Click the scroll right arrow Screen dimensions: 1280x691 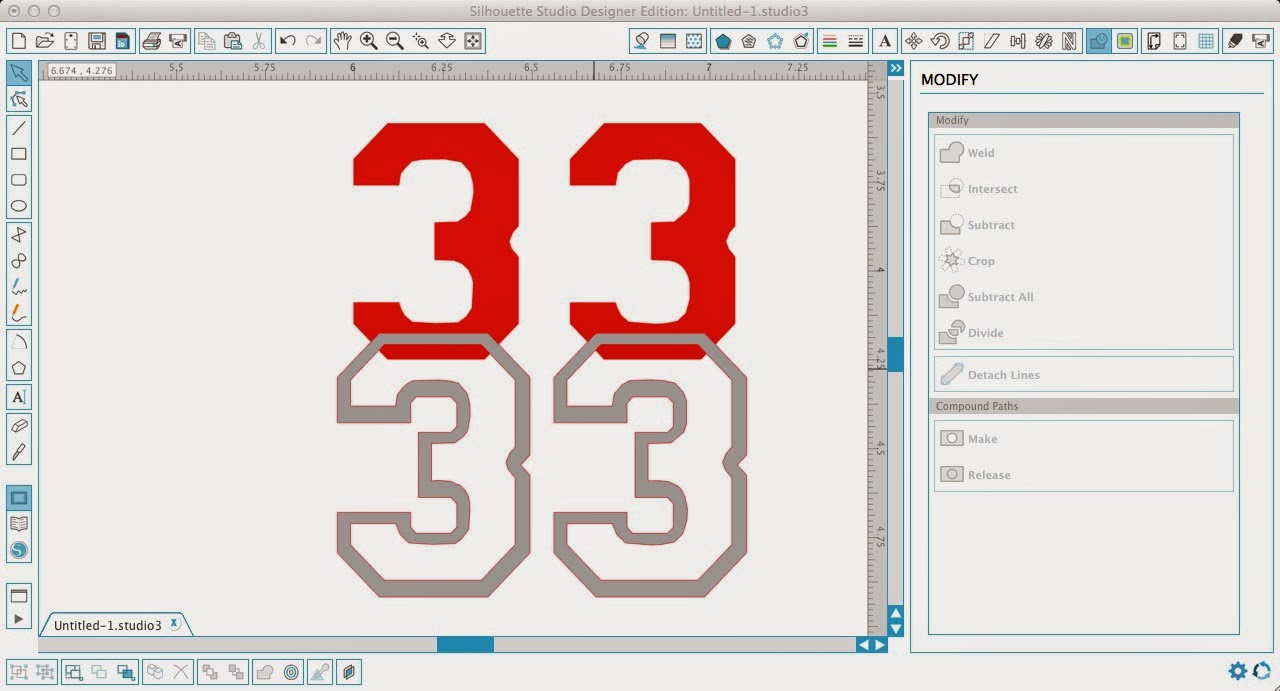pyautogui.click(x=880, y=645)
